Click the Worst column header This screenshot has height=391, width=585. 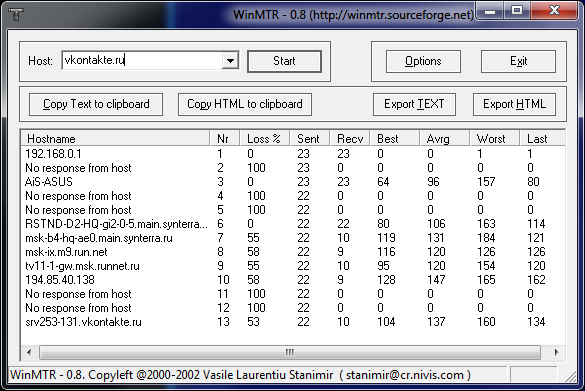click(x=495, y=139)
